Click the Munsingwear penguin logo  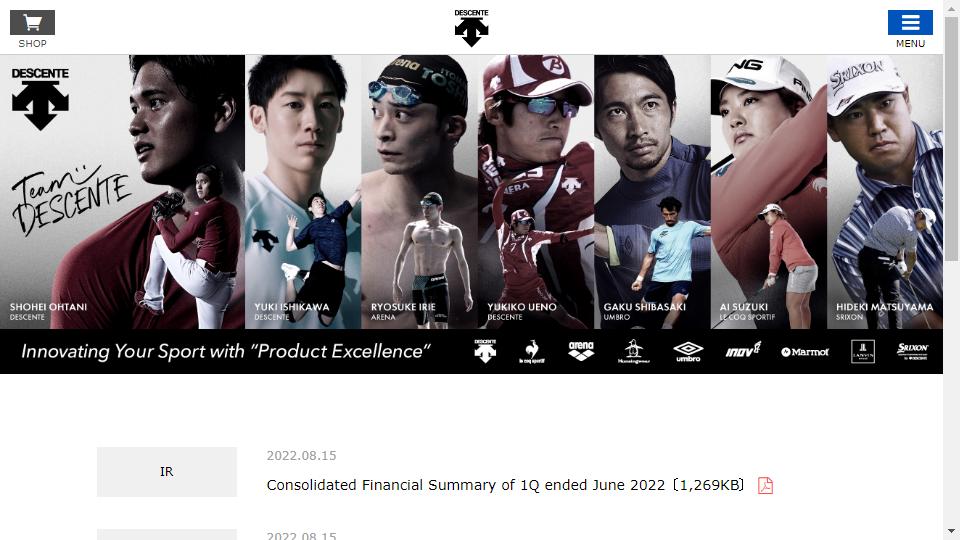tap(634, 351)
